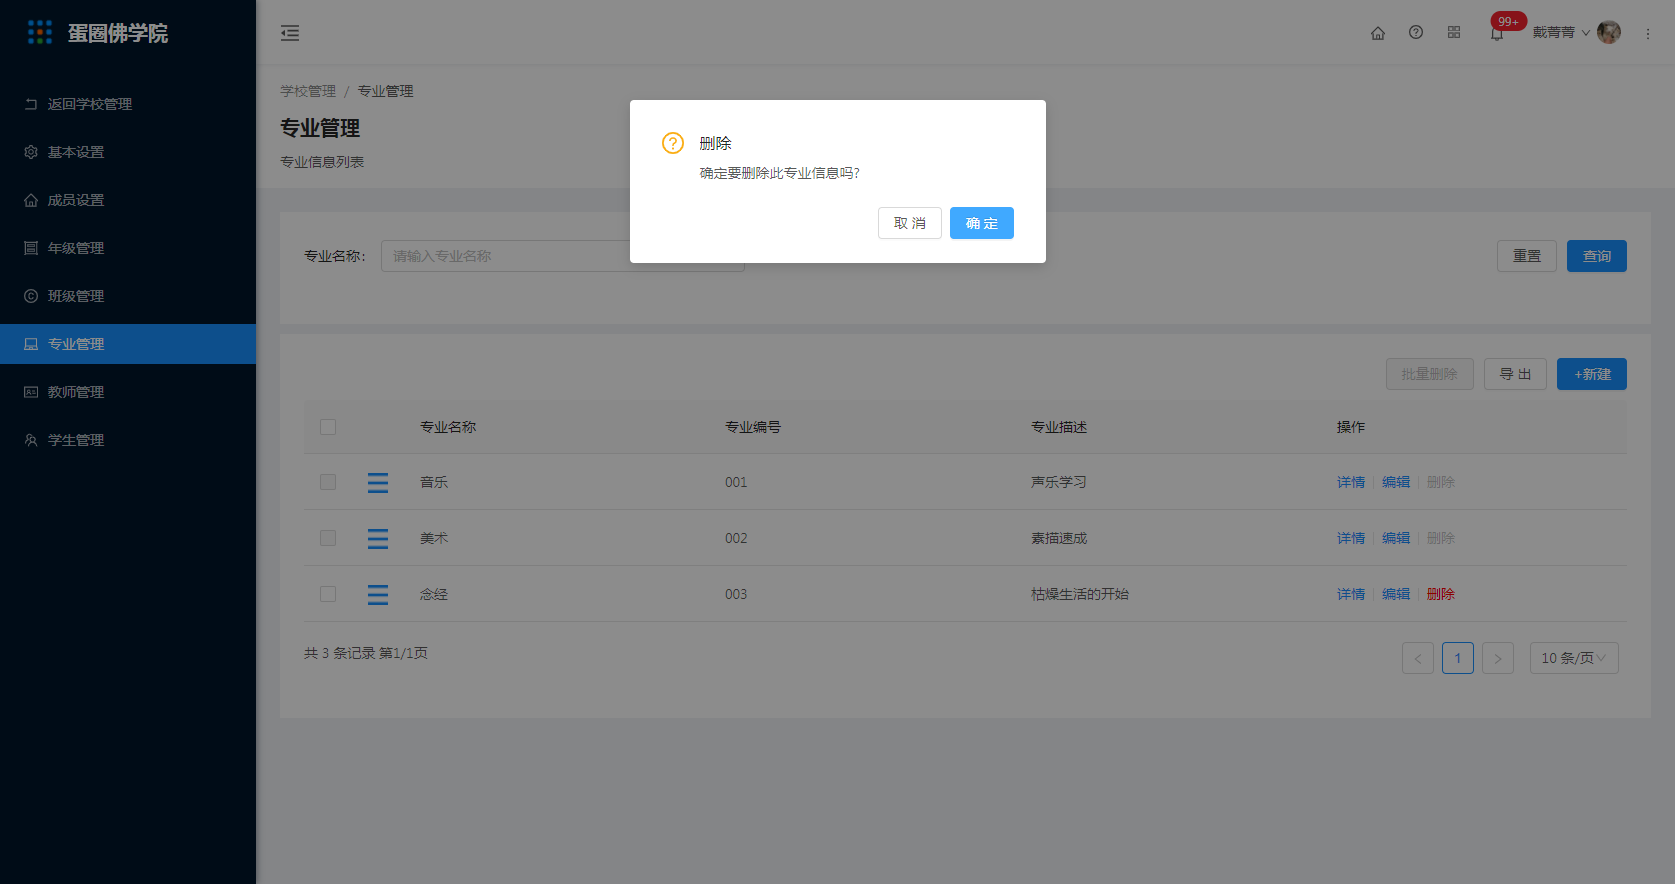Click the 专业描述 column header
This screenshot has height=884, width=1675.
[1059, 427]
